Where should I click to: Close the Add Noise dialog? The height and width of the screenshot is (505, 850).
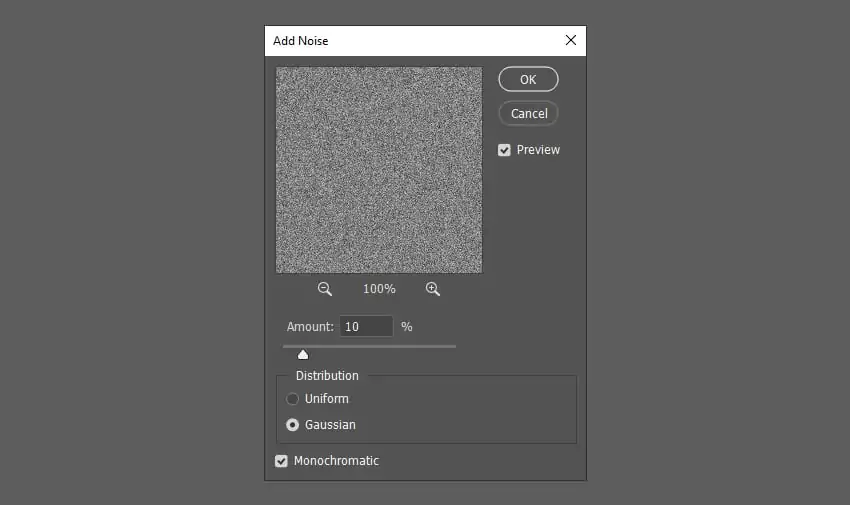tap(570, 40)
